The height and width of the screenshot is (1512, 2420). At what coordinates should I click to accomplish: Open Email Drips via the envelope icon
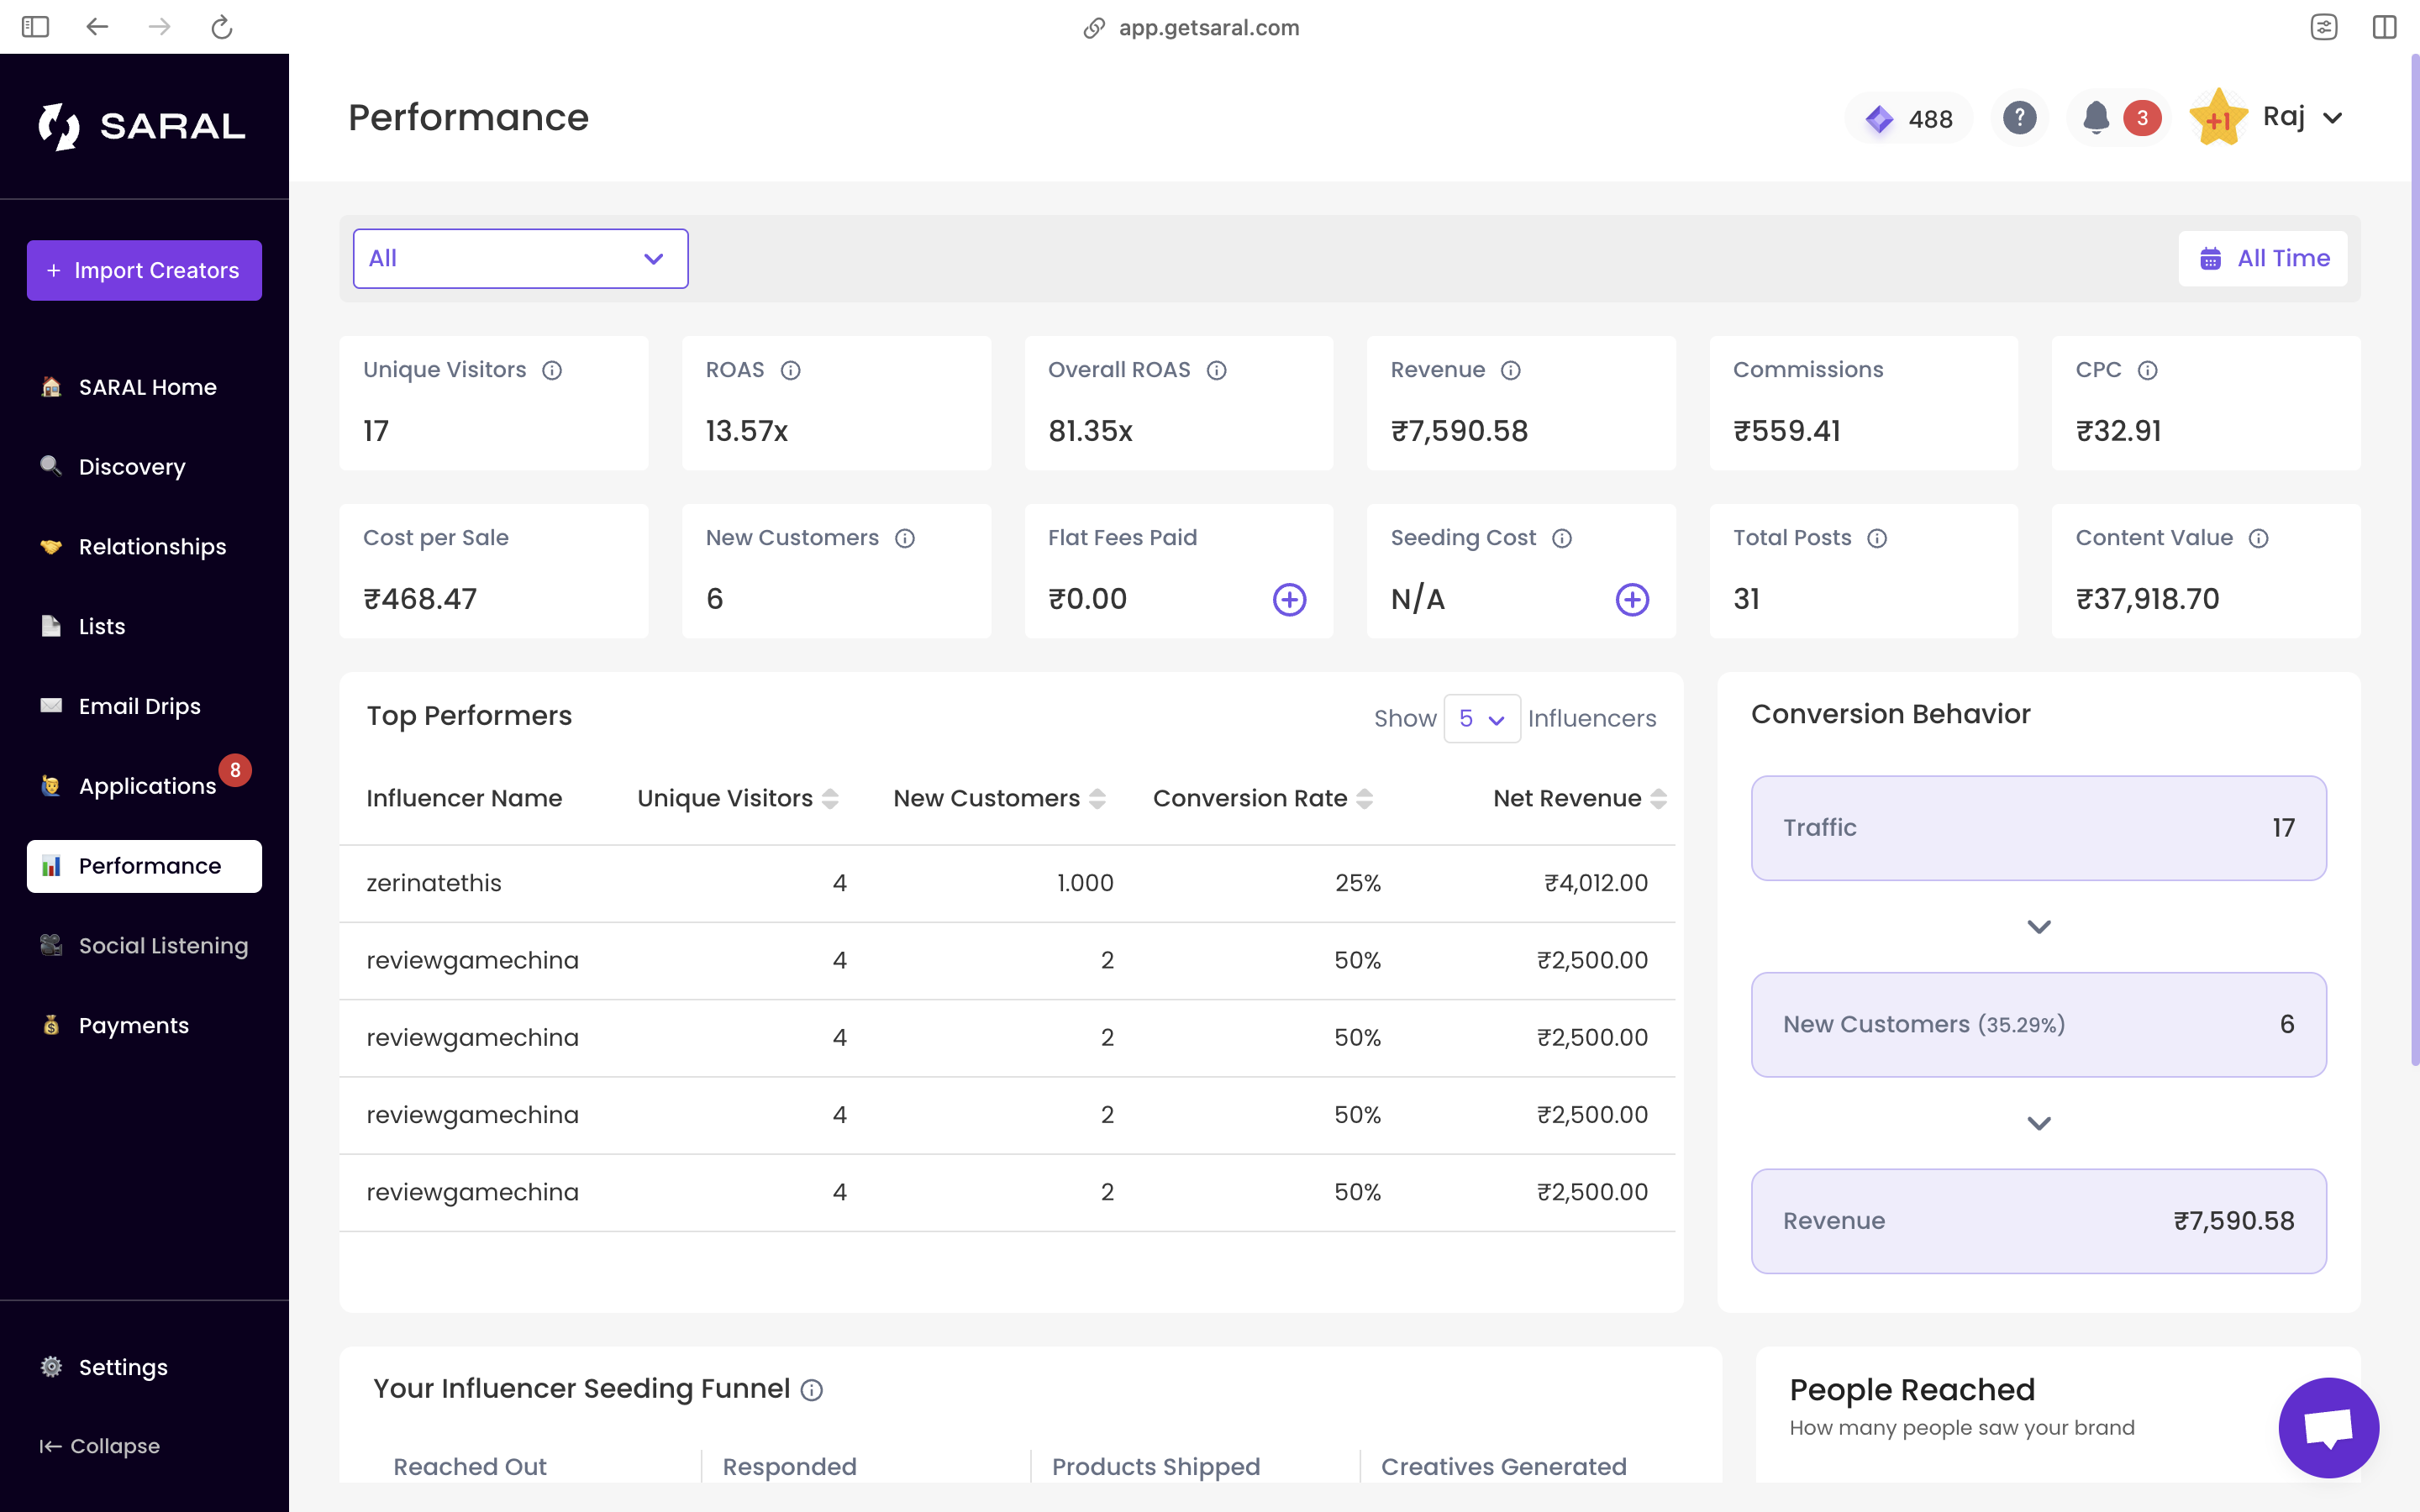[51, 705]
